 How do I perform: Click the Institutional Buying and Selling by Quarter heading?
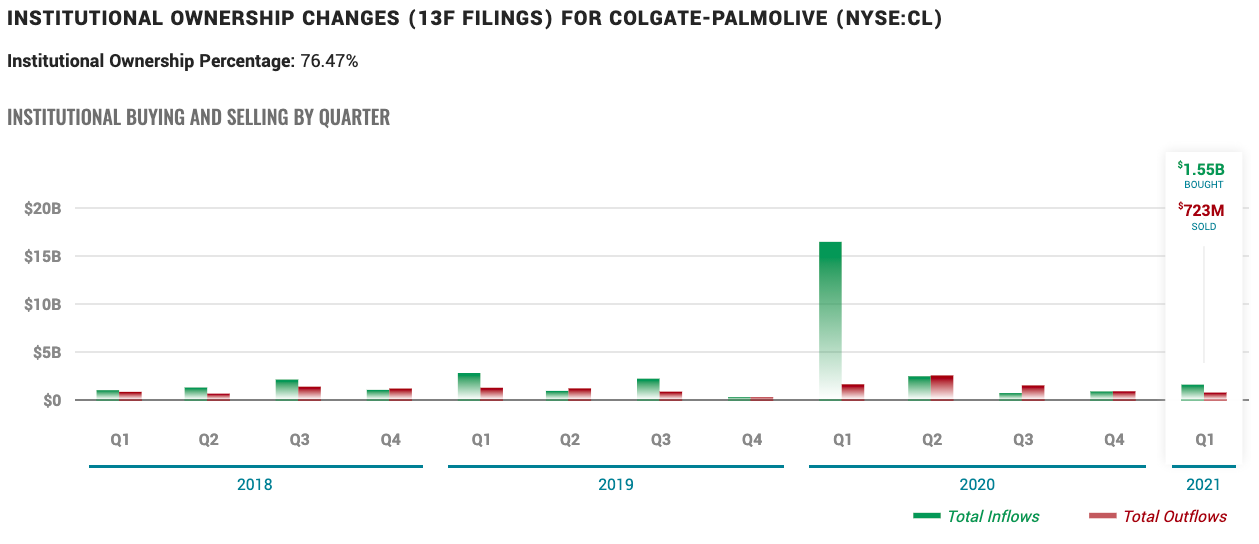[198, 117]
